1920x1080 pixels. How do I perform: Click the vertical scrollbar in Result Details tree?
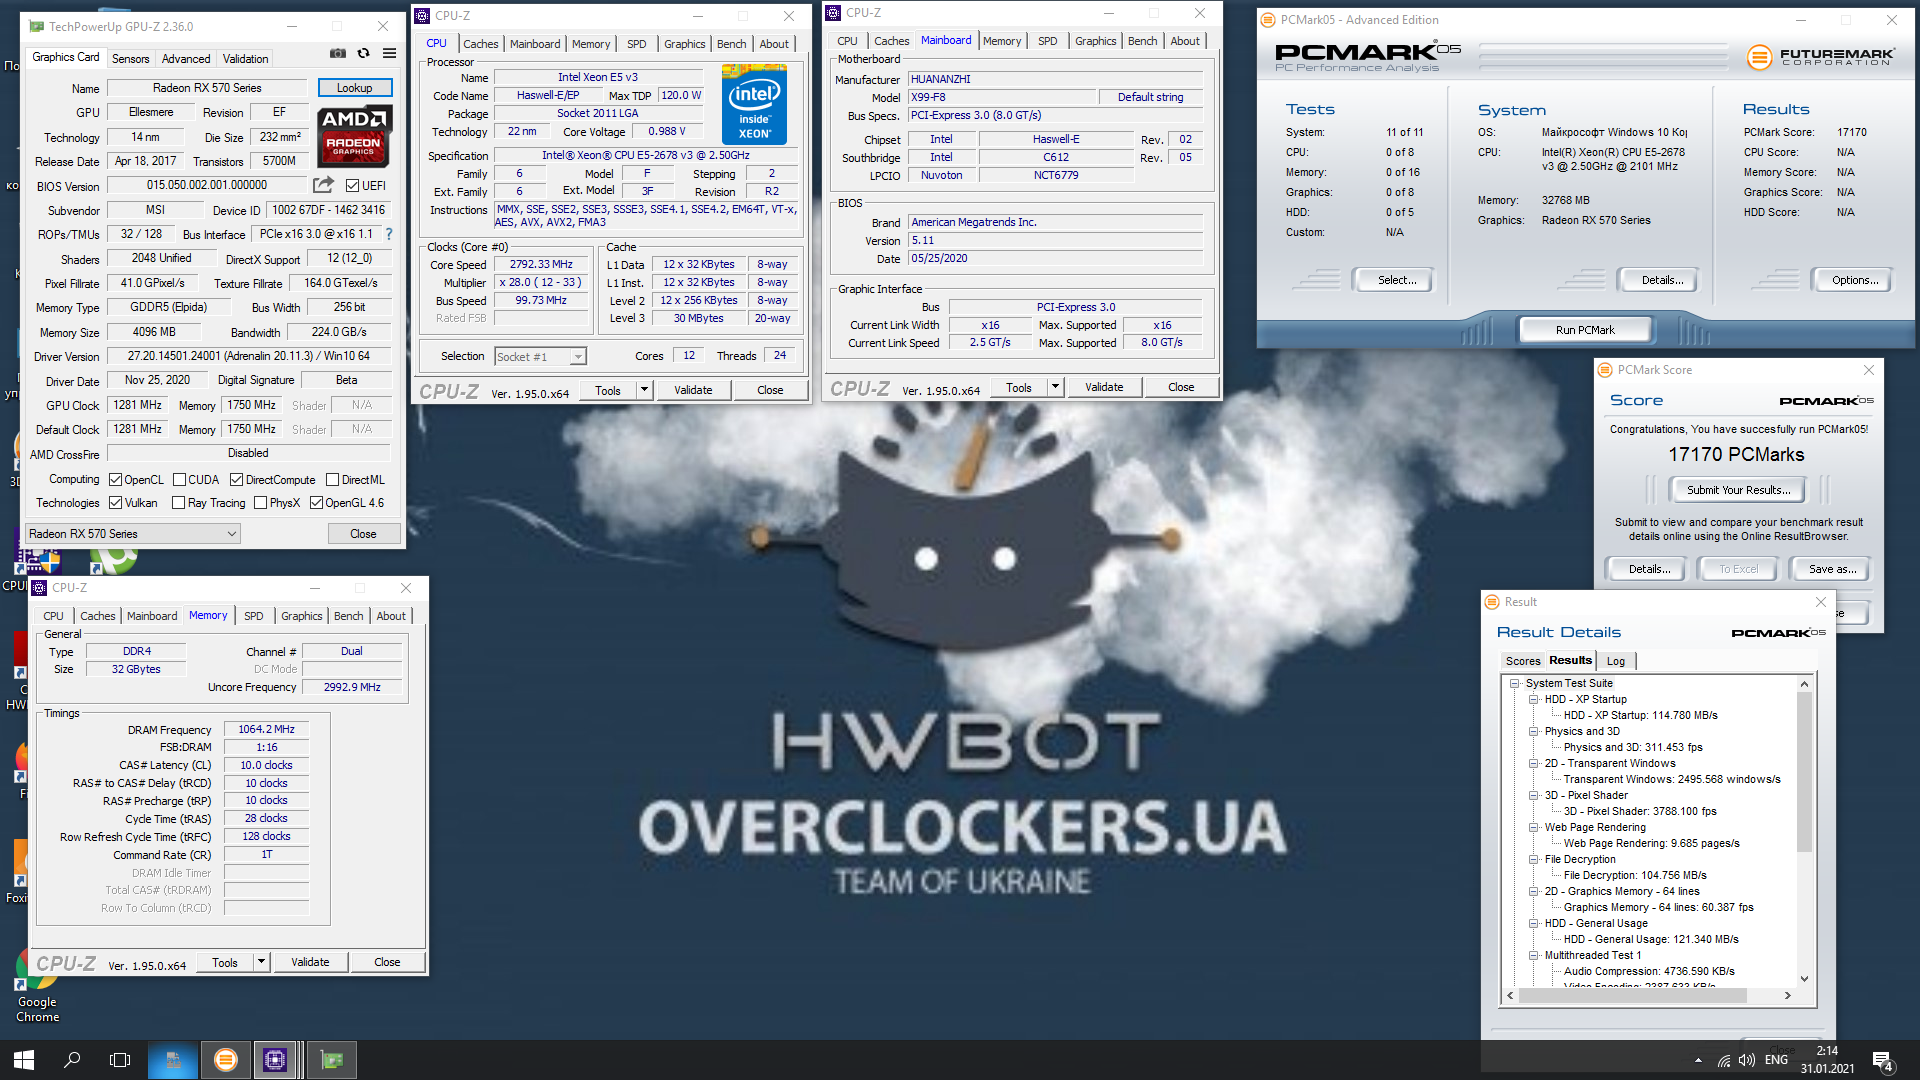pos(1804,771)
